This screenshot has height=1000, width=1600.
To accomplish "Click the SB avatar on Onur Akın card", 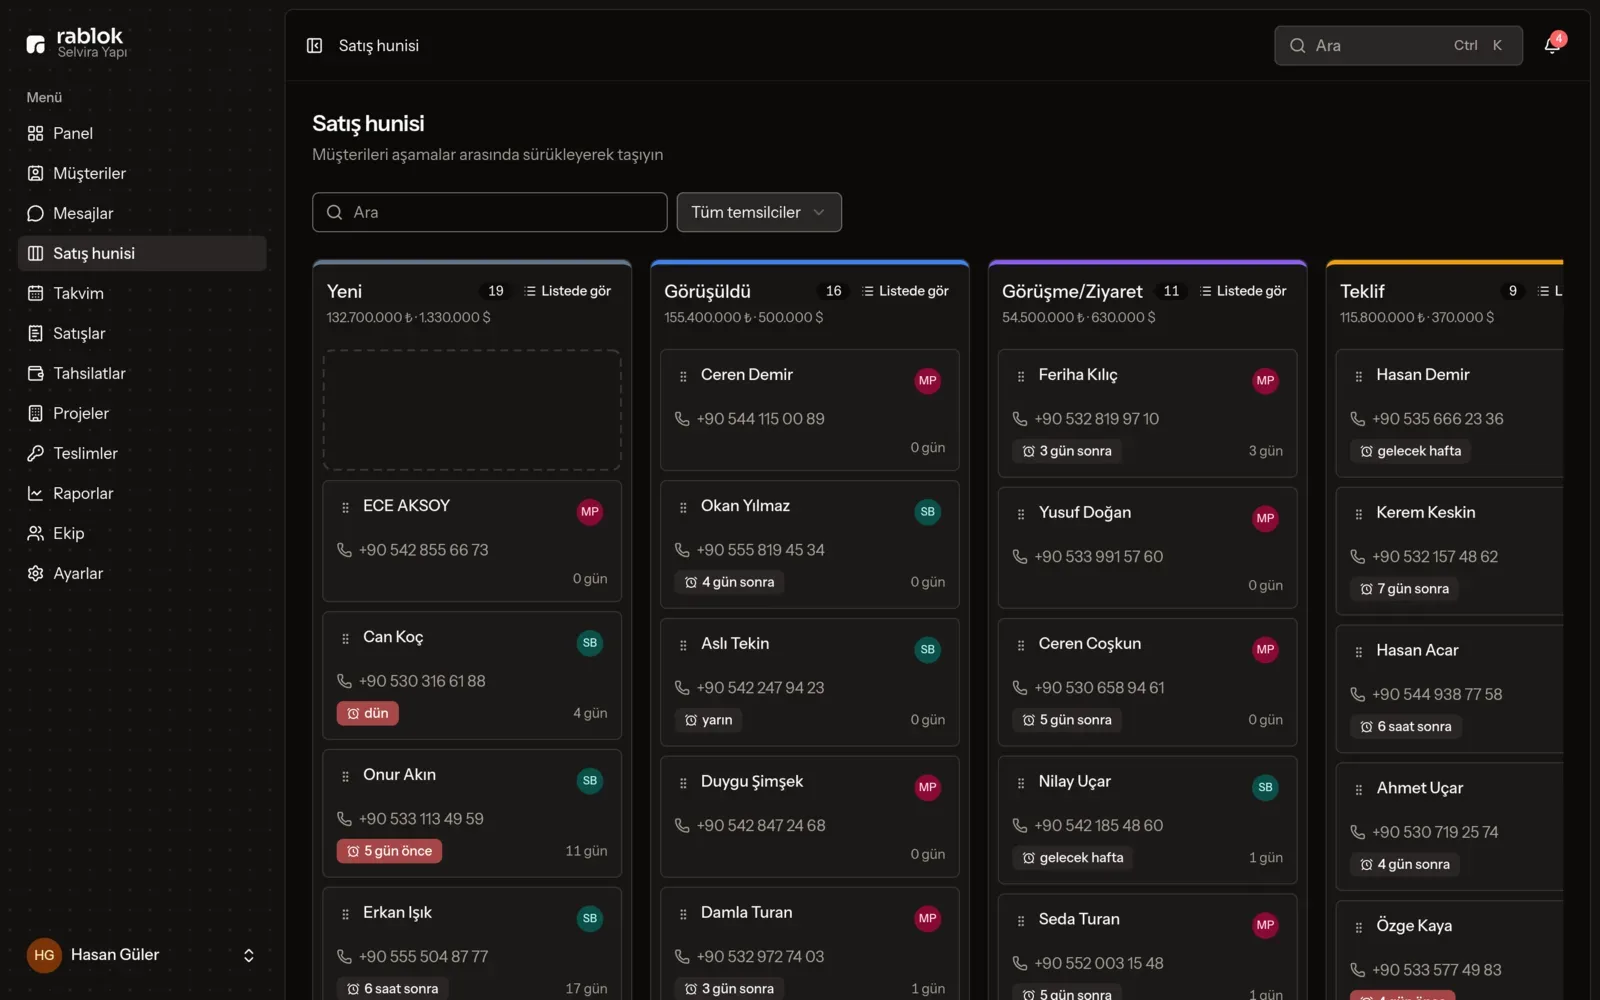I will (x=590, y=781).
